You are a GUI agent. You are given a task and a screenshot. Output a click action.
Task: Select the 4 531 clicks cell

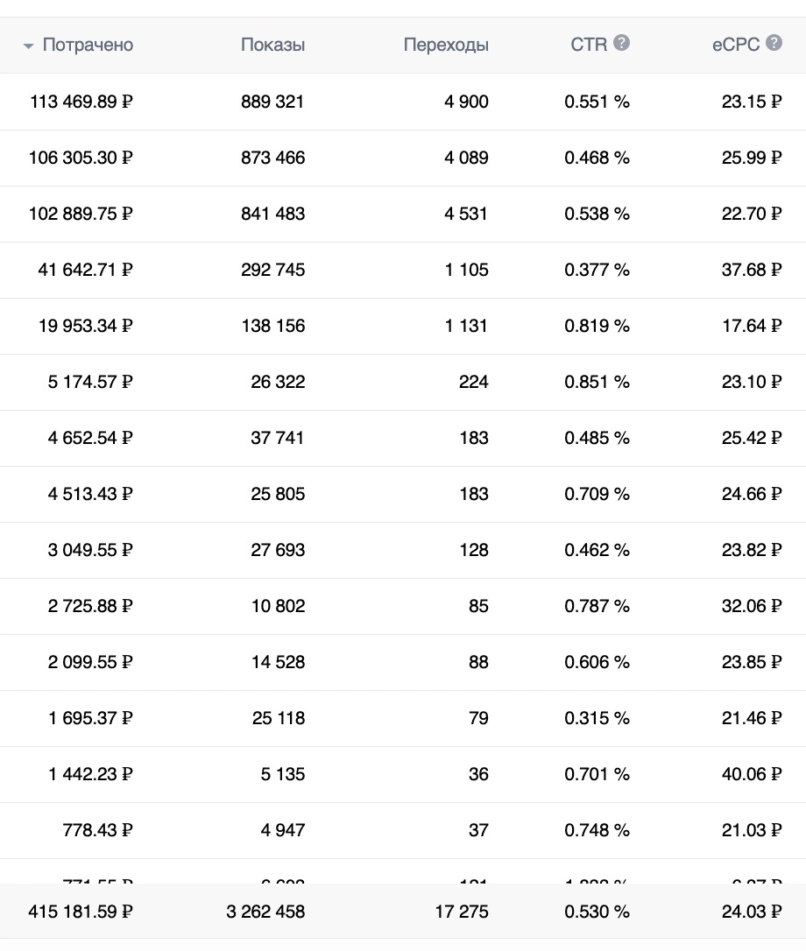point(466,213)
